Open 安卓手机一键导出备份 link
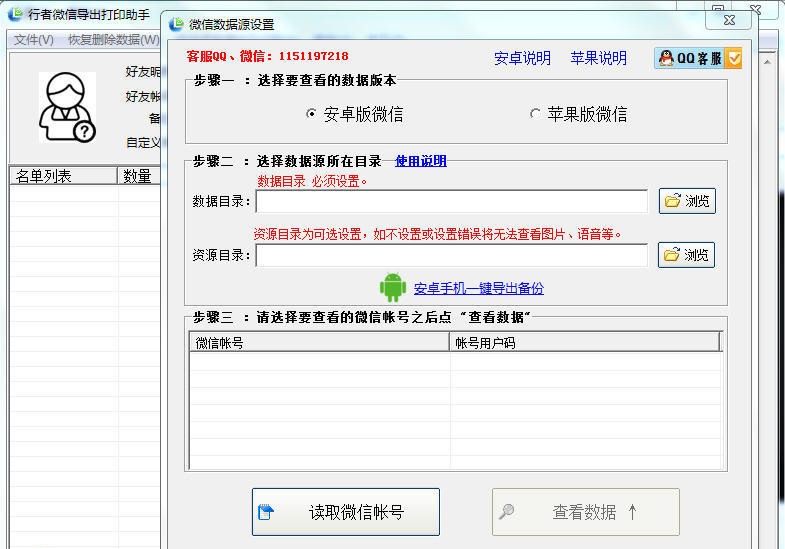Screen dimensions: 785x549 tap(479, 288)
